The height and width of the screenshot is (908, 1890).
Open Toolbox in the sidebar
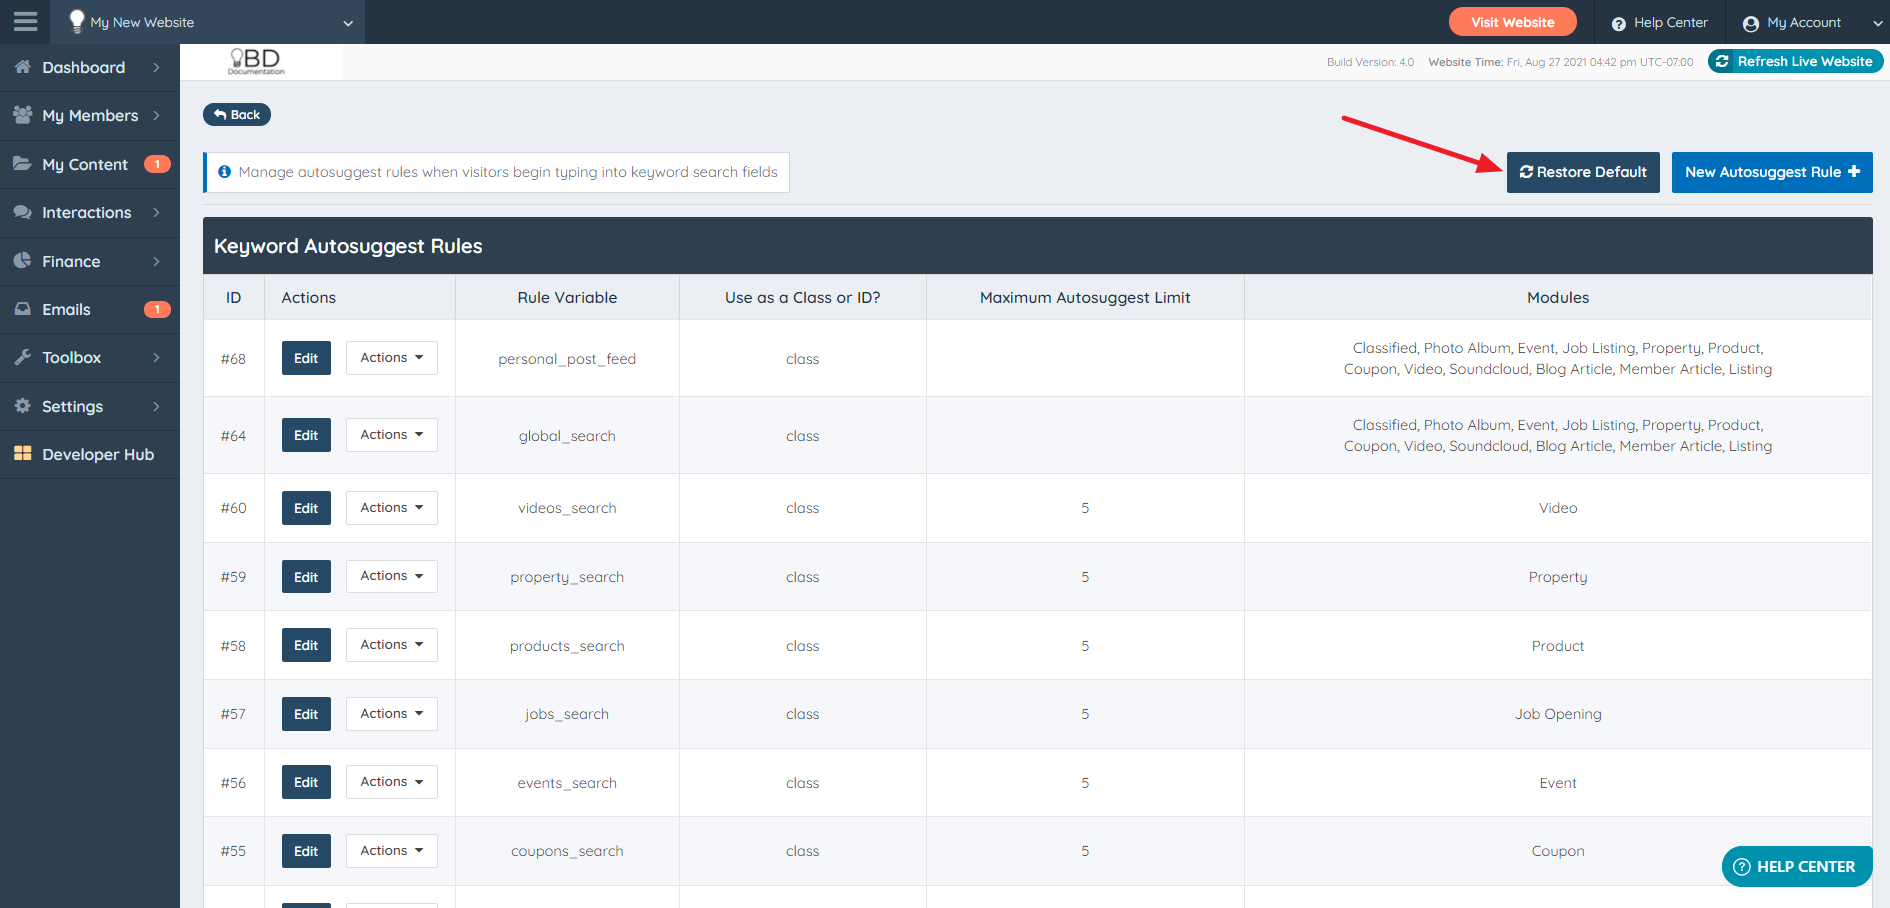tap(90, 357)
